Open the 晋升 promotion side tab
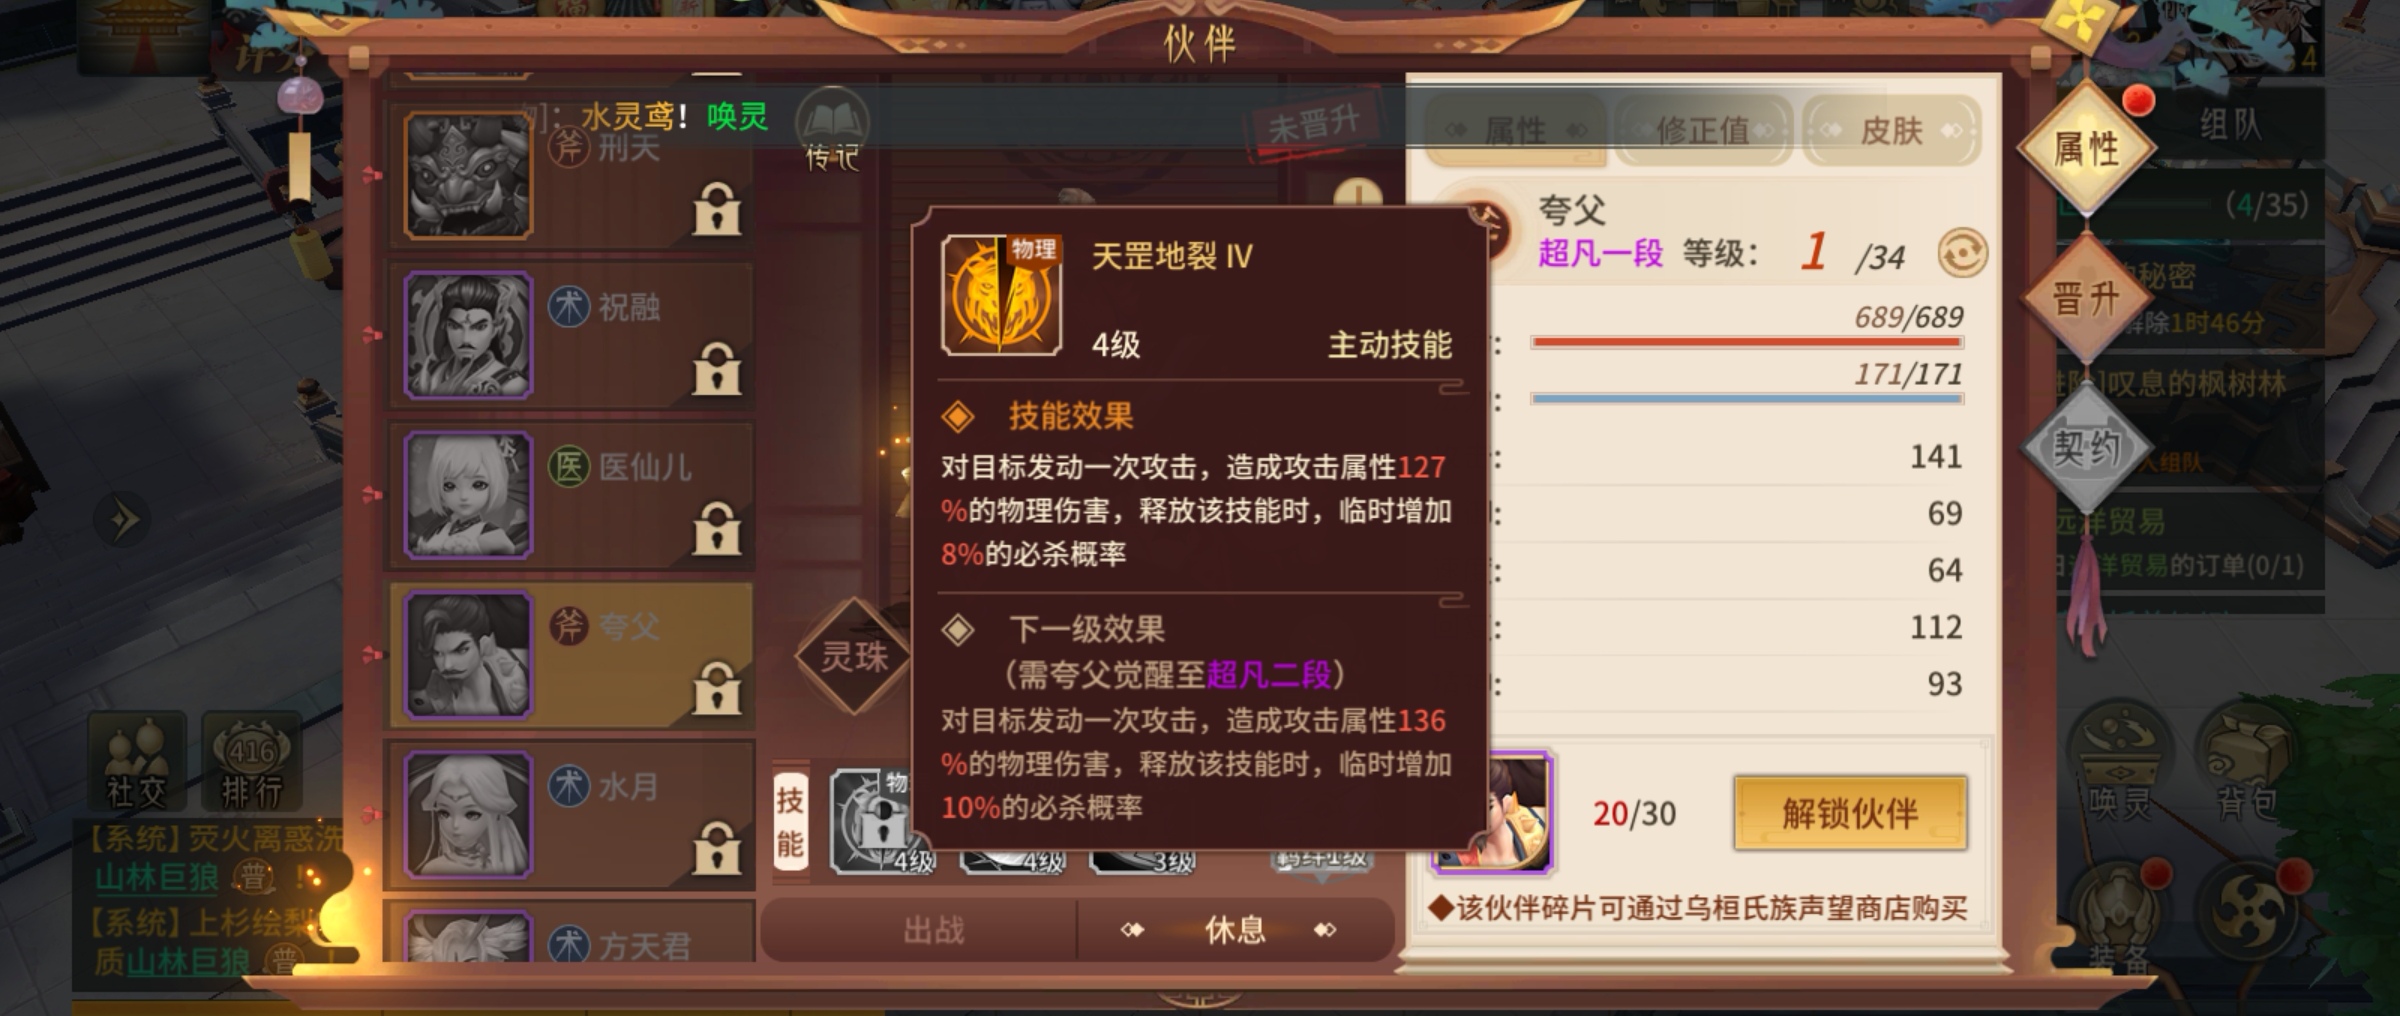2400x1016 pixels. pos(2087,298)
